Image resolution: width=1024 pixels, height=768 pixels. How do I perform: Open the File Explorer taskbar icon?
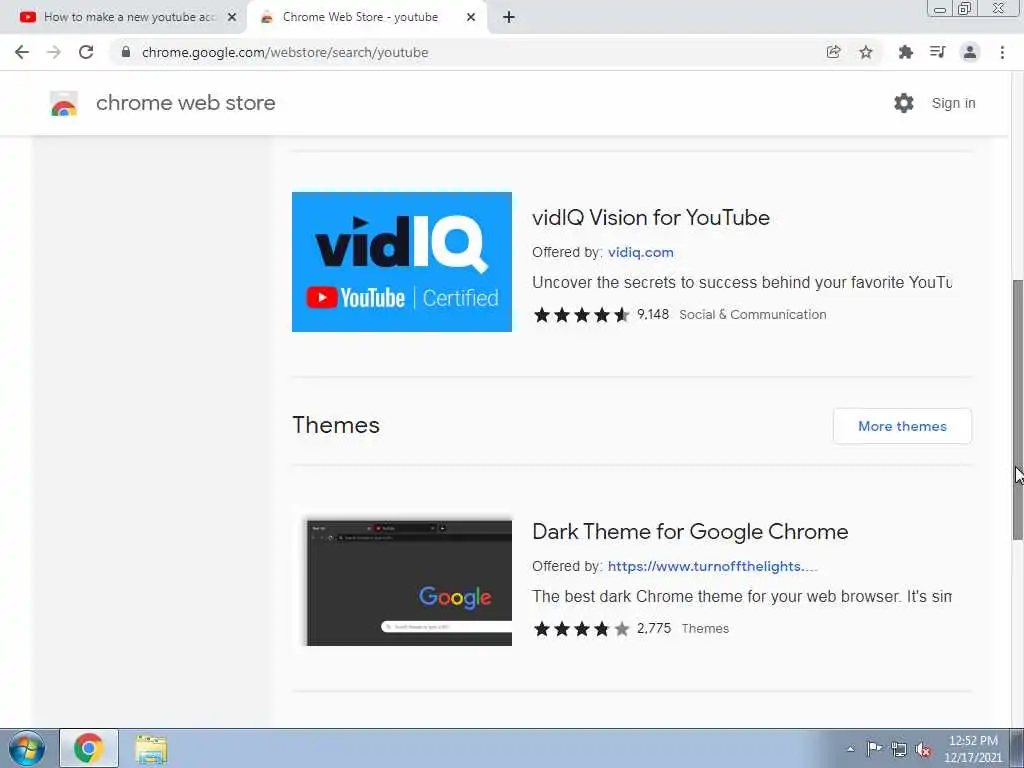(151, 749)
